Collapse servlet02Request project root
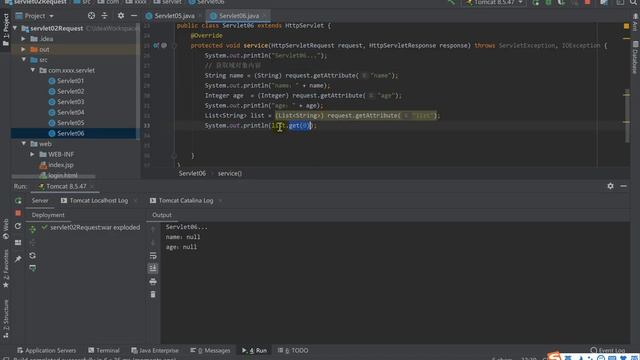Image resolution: width=640 pixels, height=360 pixels. point(16,28)
